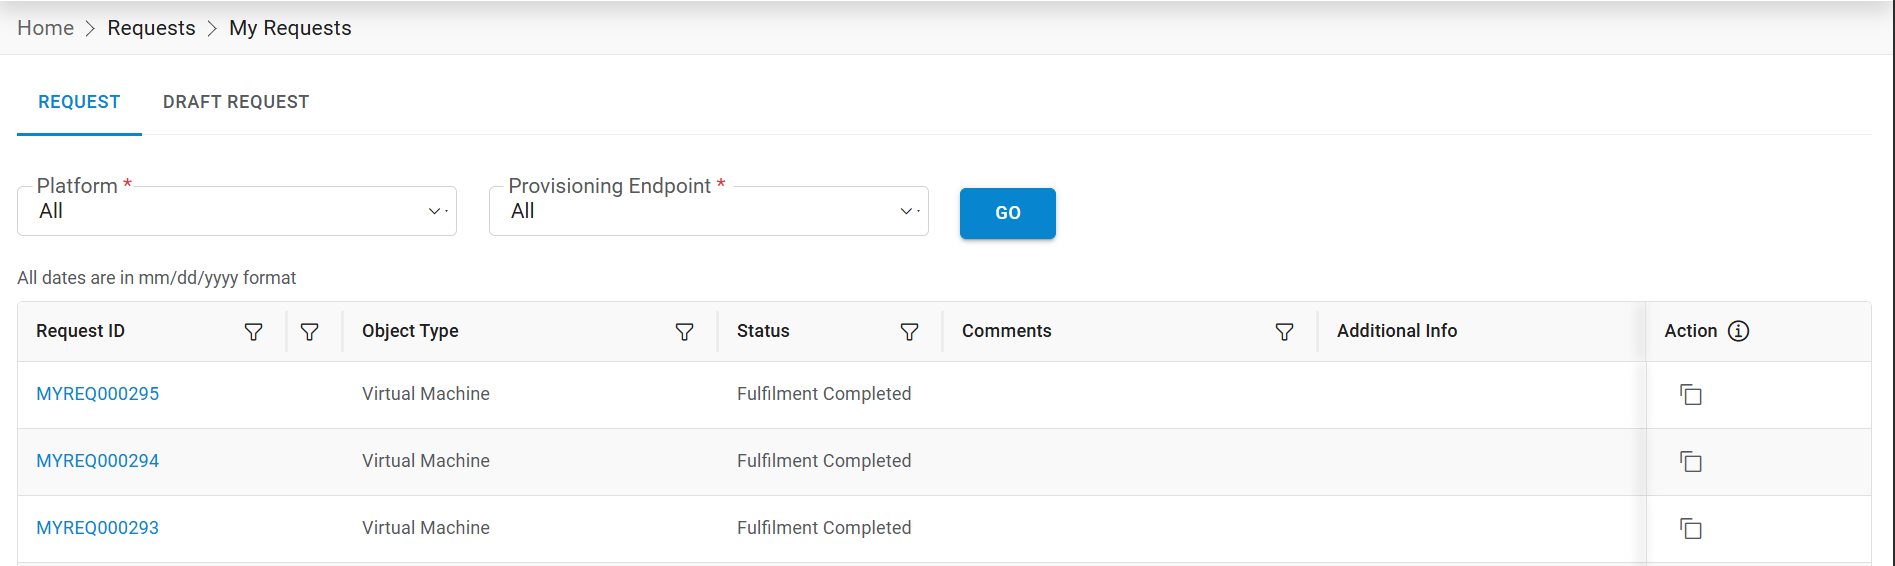The image size is (1895, 566).
Task: Open request MYREQ000294 link
Action: click(98, 461)
